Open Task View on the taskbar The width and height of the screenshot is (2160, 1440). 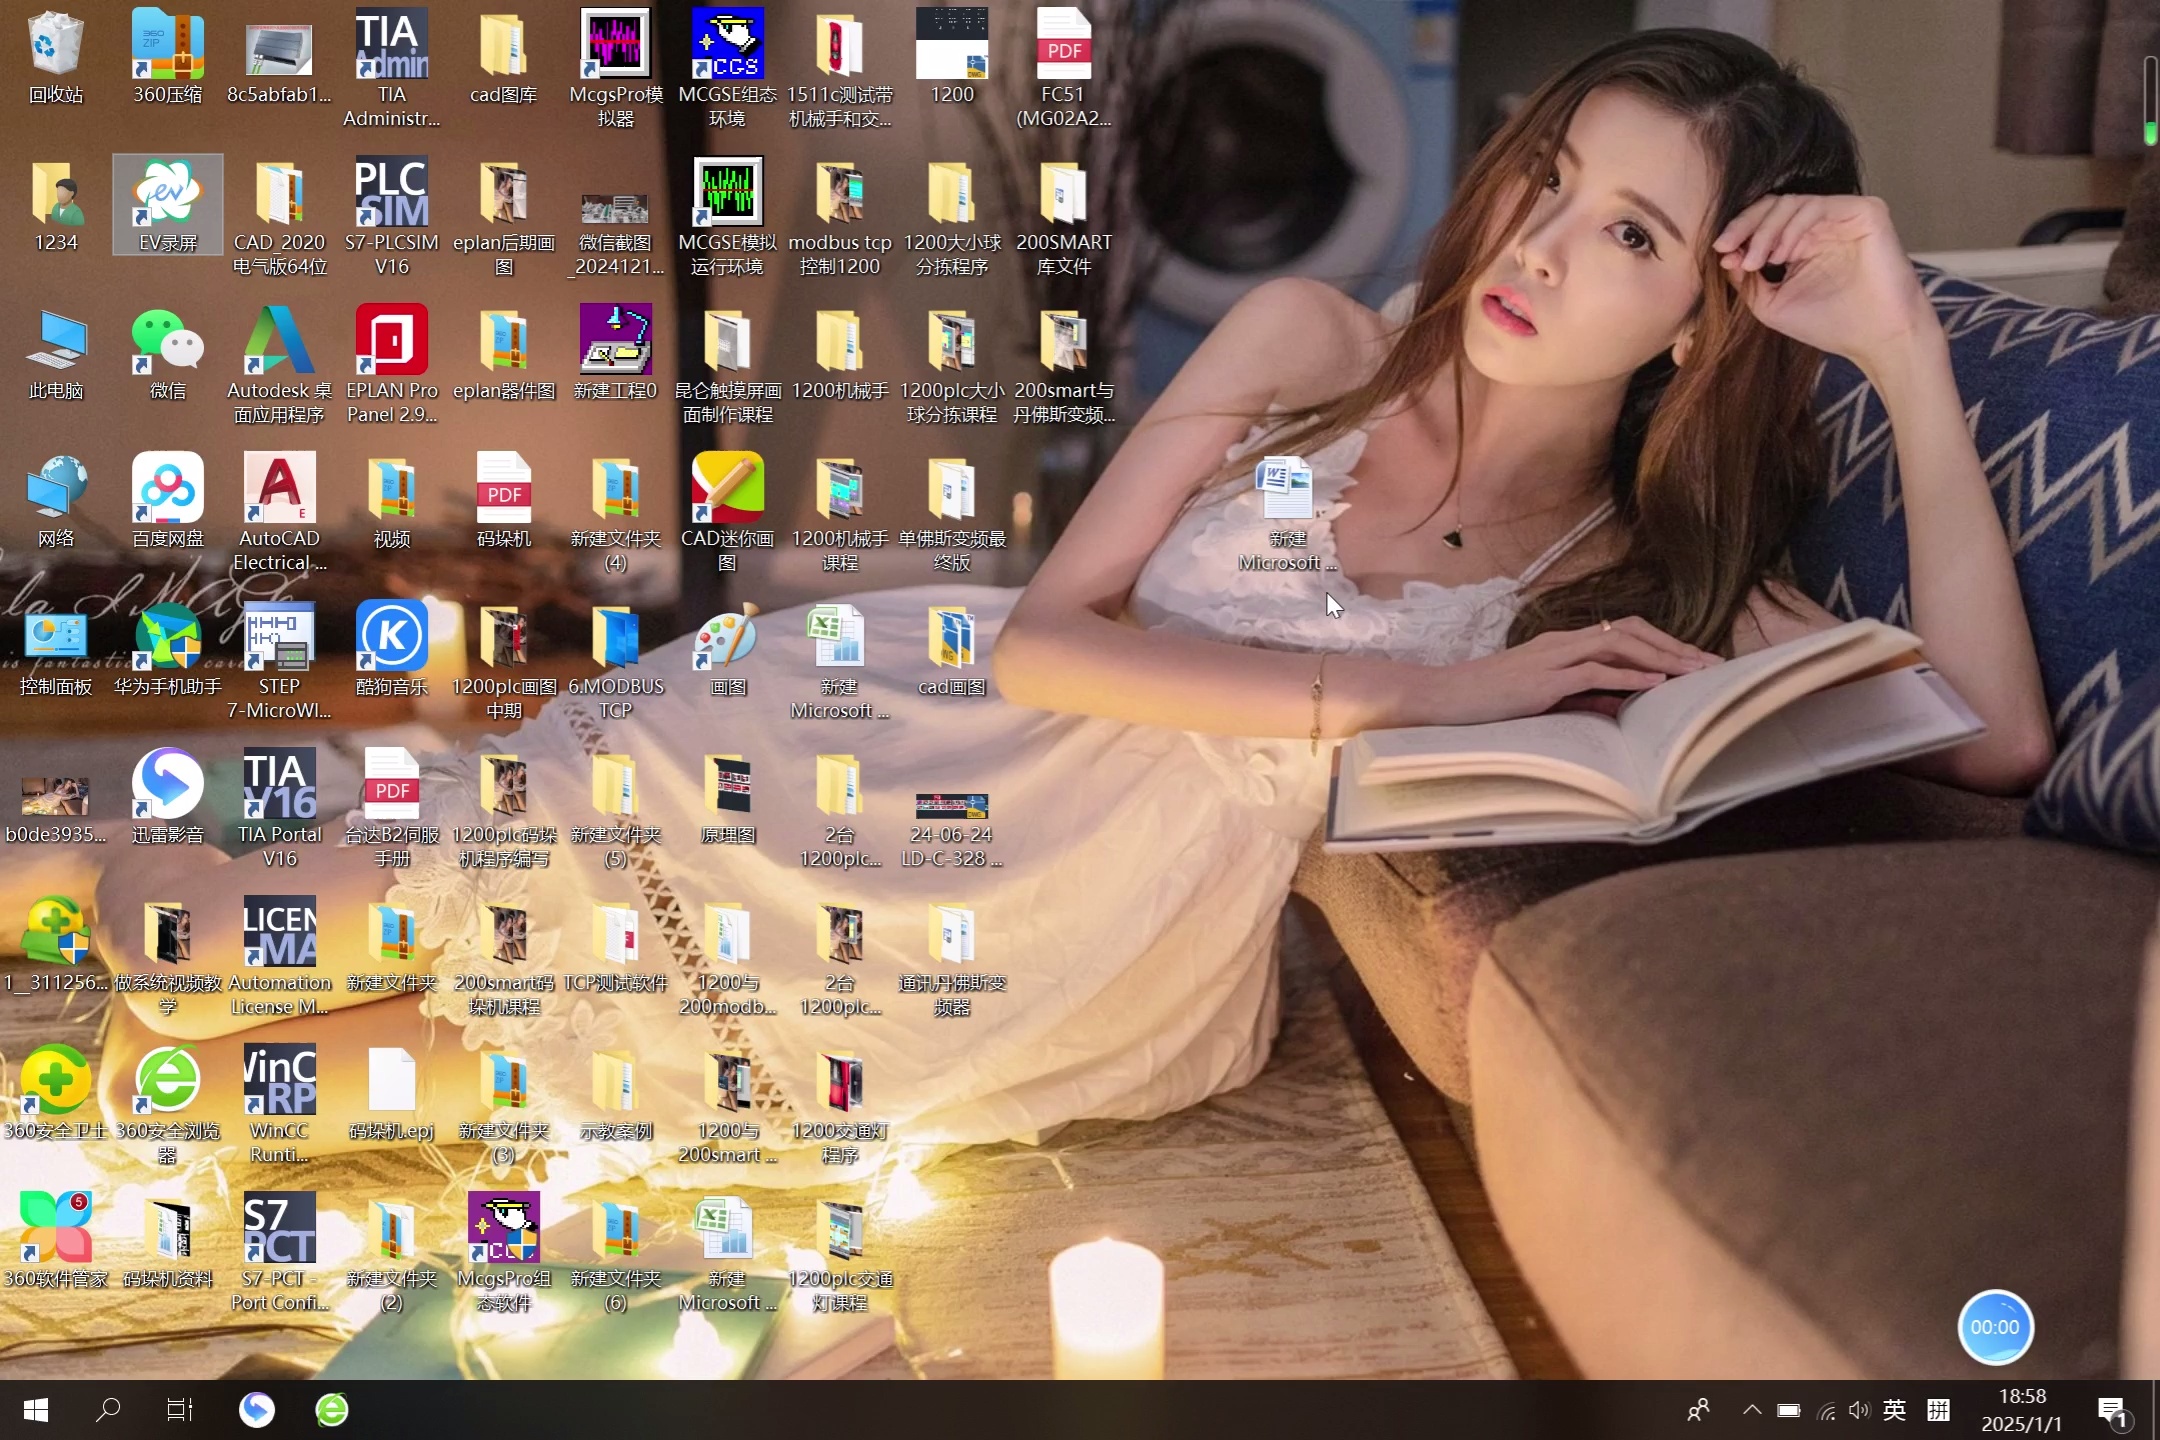[x=180, y=1410]
